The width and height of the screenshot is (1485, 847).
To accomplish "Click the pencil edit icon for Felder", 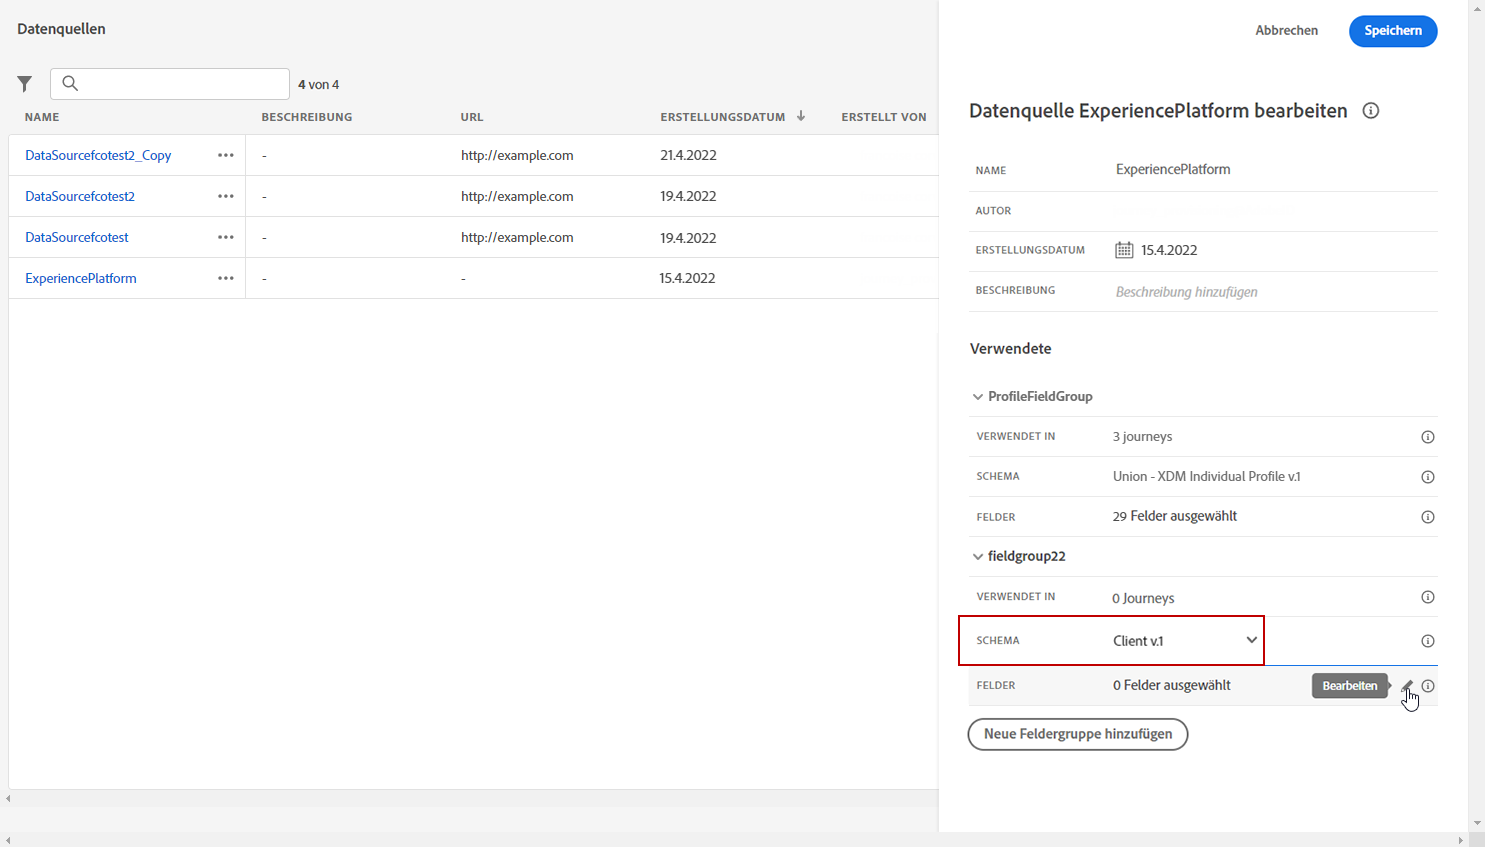I will click(x=1407, y=686).
